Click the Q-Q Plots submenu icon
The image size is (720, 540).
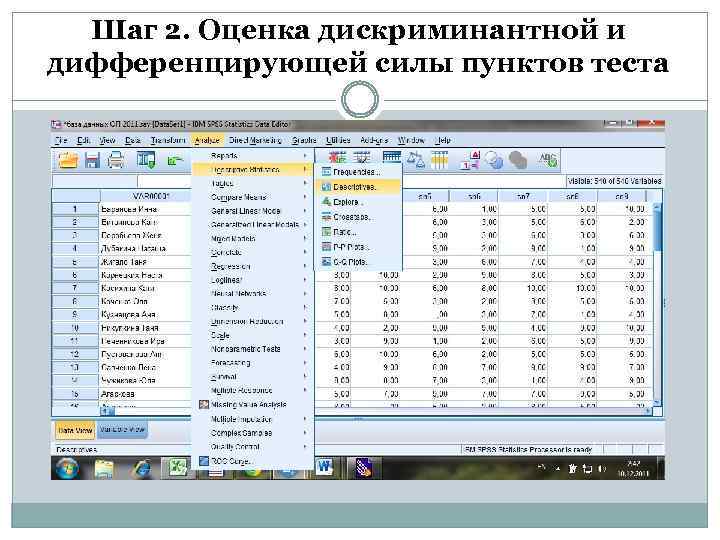point(326,262)
